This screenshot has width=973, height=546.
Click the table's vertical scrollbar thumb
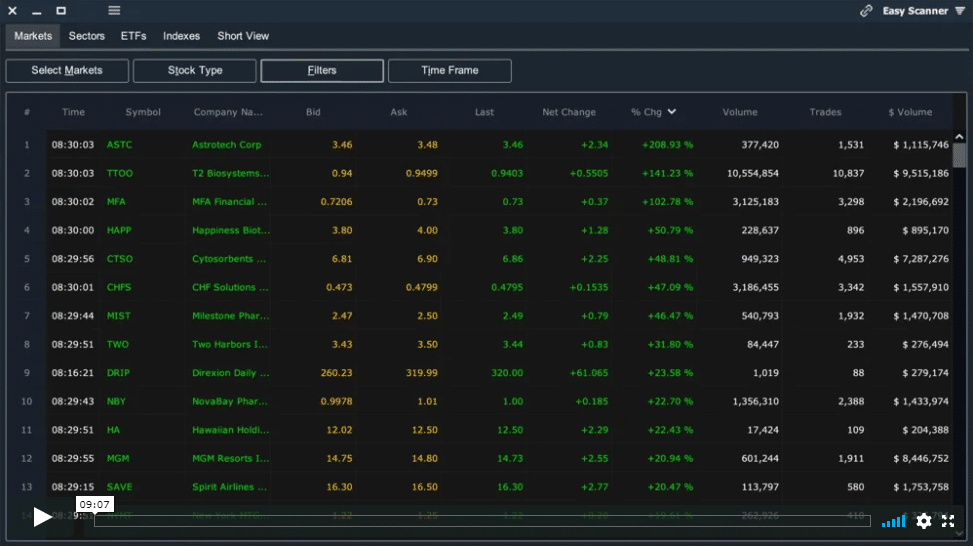(x=959, y=155)
